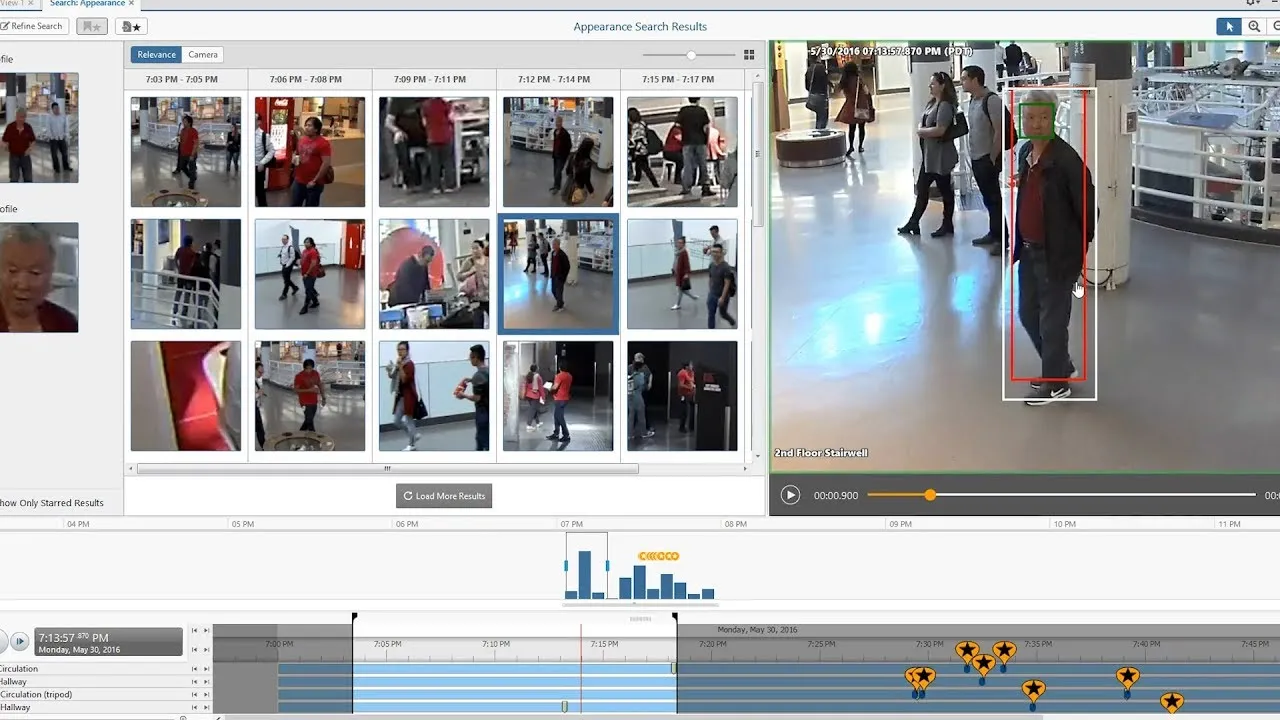Click next event icon for Circulation row
The image size is (1280, 720).
206,669
